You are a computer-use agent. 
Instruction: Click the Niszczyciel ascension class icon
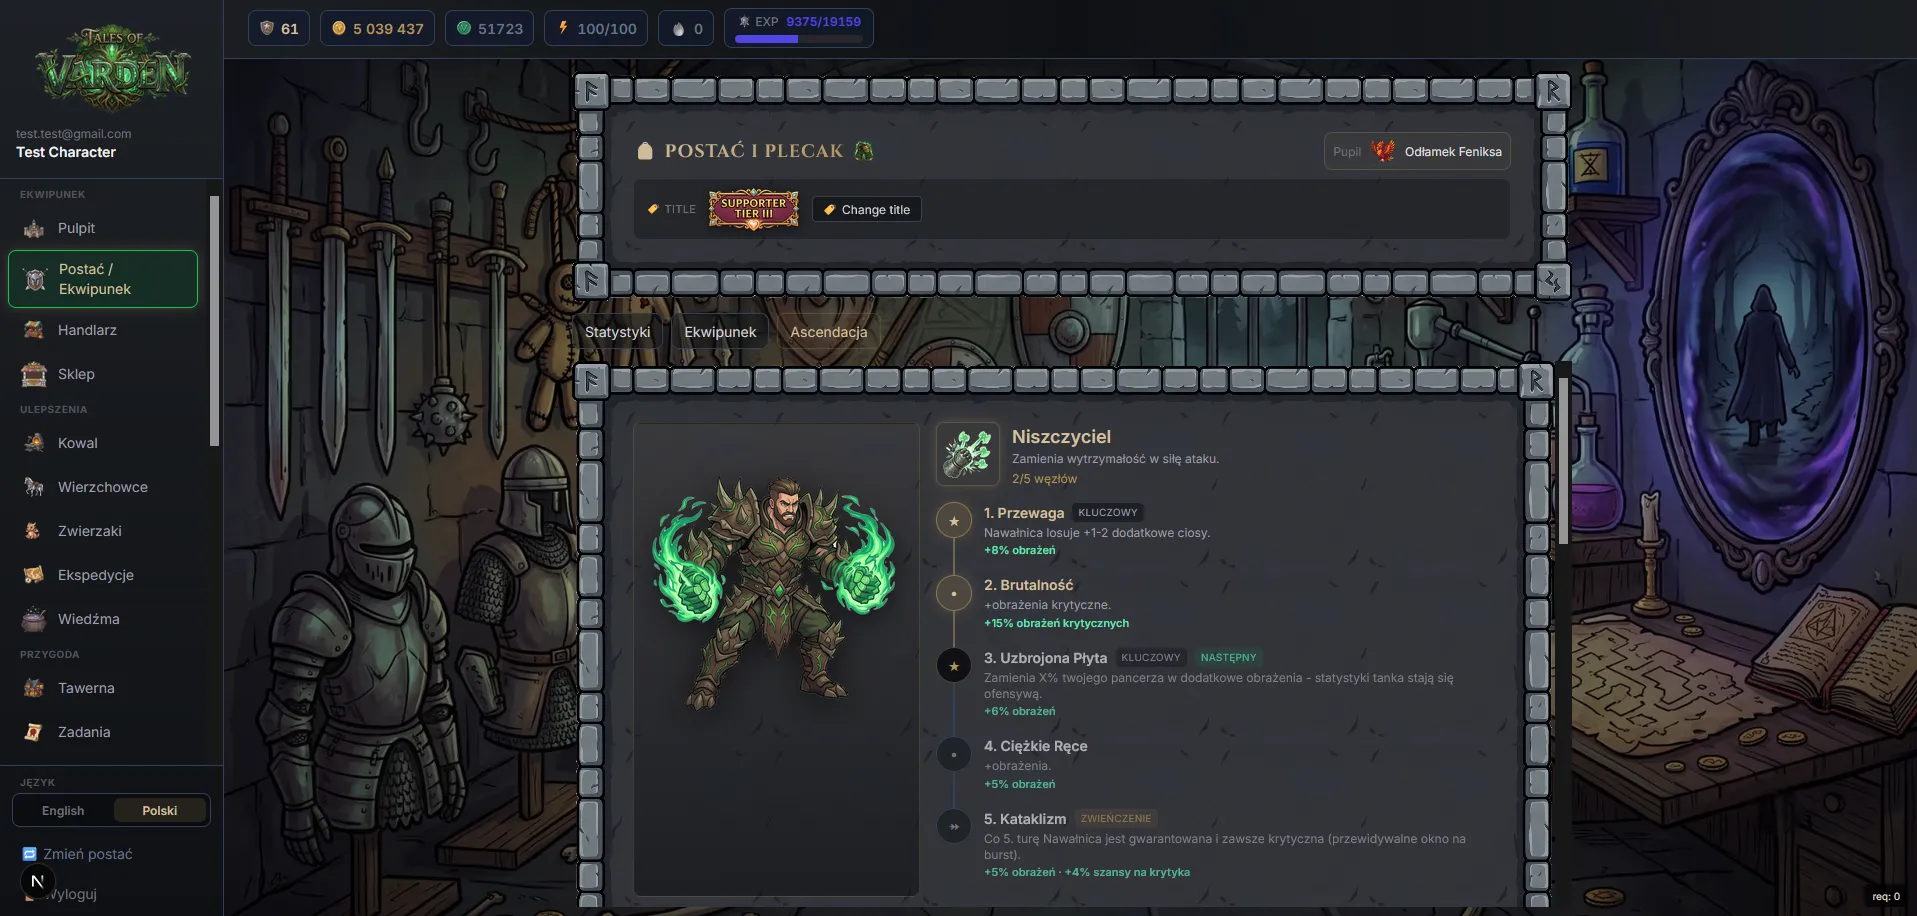968,454
